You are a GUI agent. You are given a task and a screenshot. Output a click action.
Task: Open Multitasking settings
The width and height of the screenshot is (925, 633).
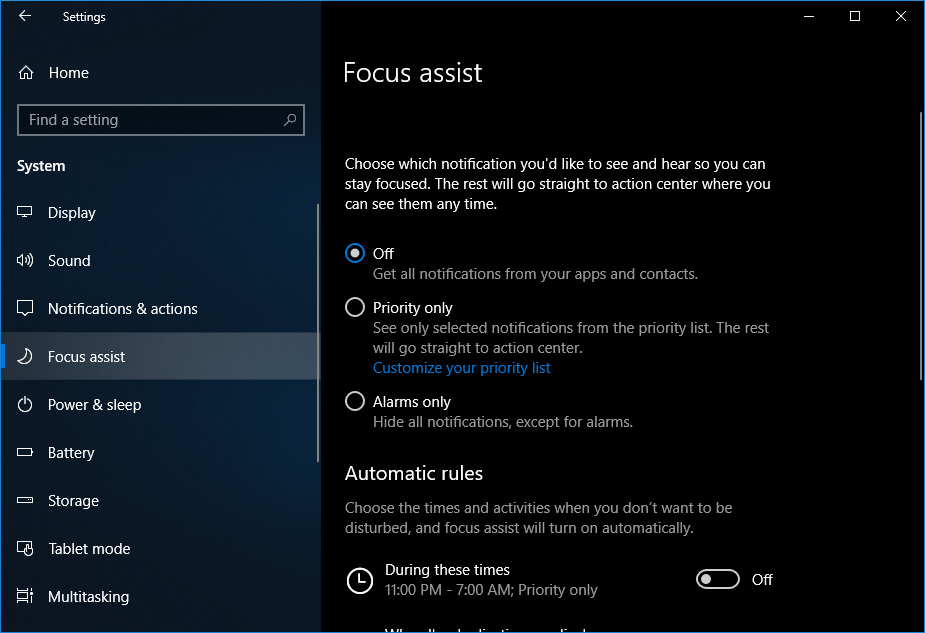(89, 596)
